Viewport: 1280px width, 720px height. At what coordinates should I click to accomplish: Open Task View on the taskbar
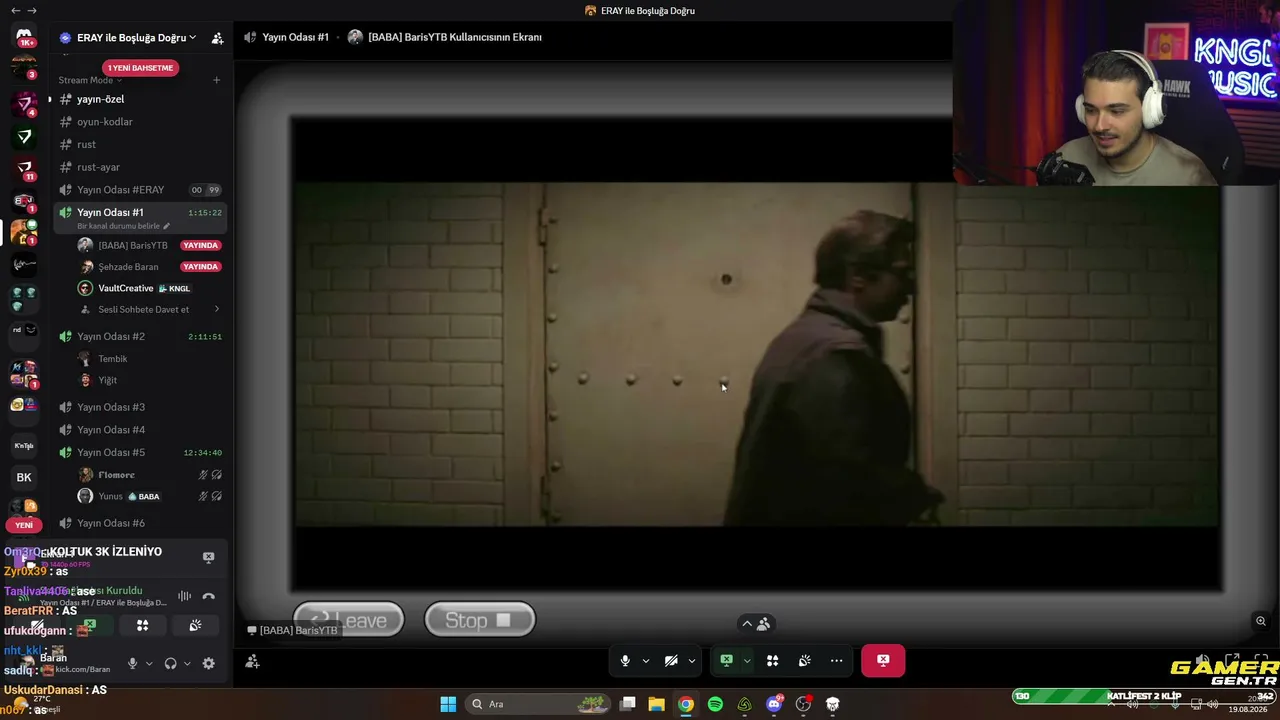click(627, 704)
